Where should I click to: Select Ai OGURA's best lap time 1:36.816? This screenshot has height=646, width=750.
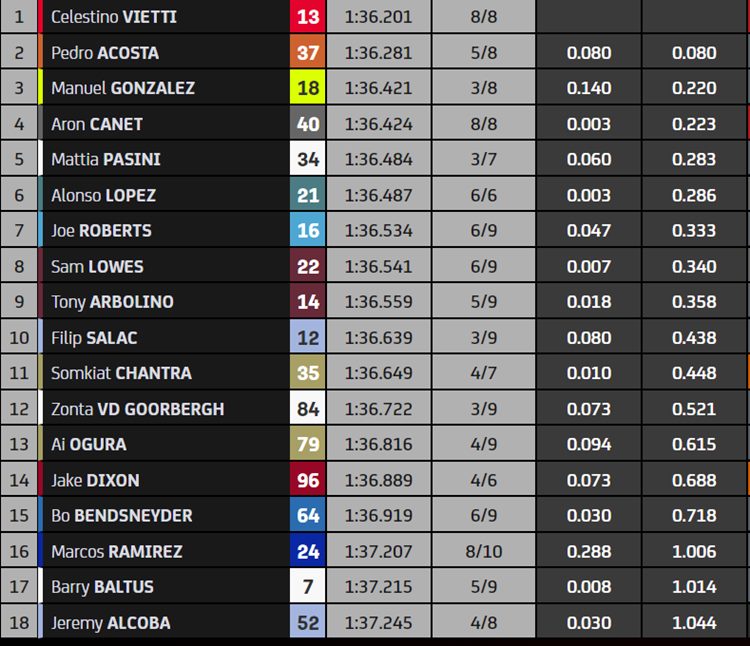[x=378, y=444]
